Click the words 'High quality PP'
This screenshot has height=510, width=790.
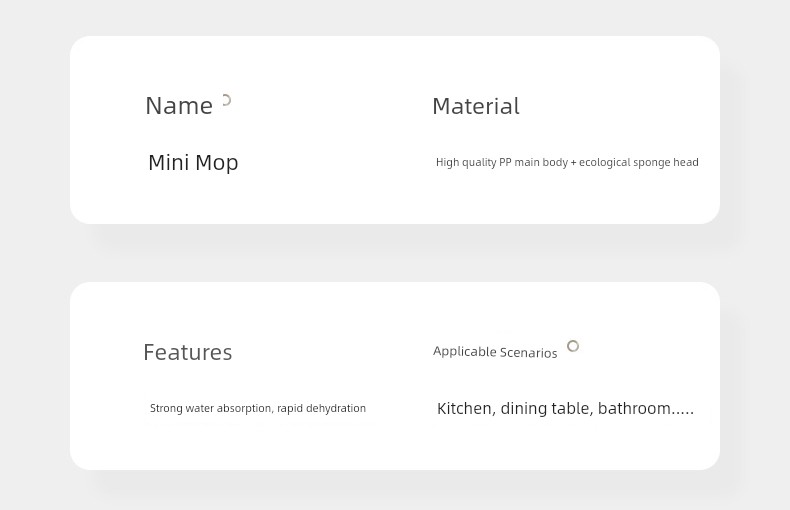(x=474, y=162)
